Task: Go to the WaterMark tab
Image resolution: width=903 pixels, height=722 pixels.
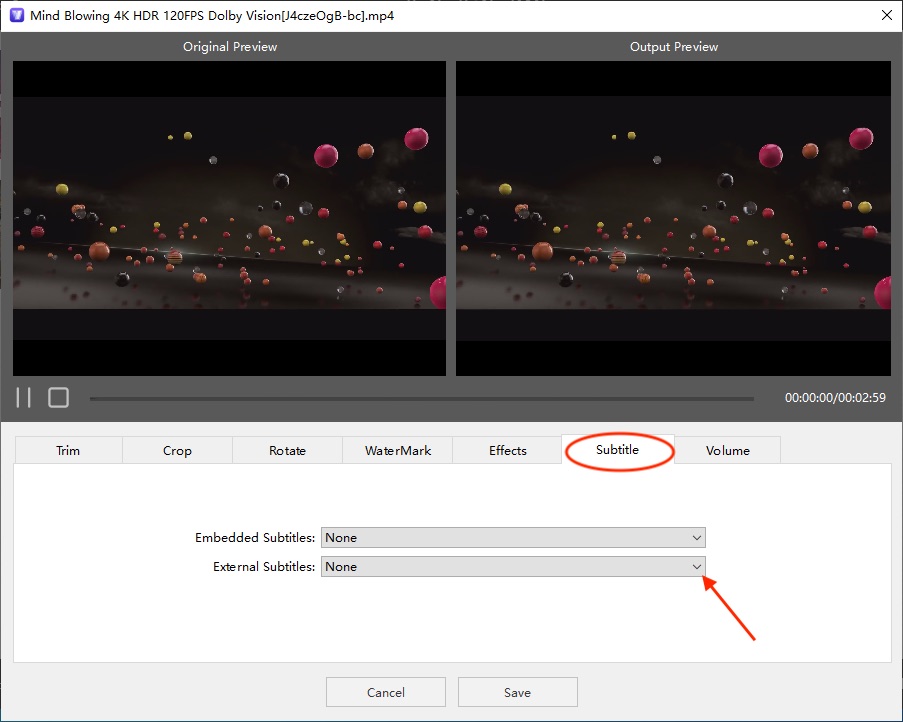Action: pos(397,450)
